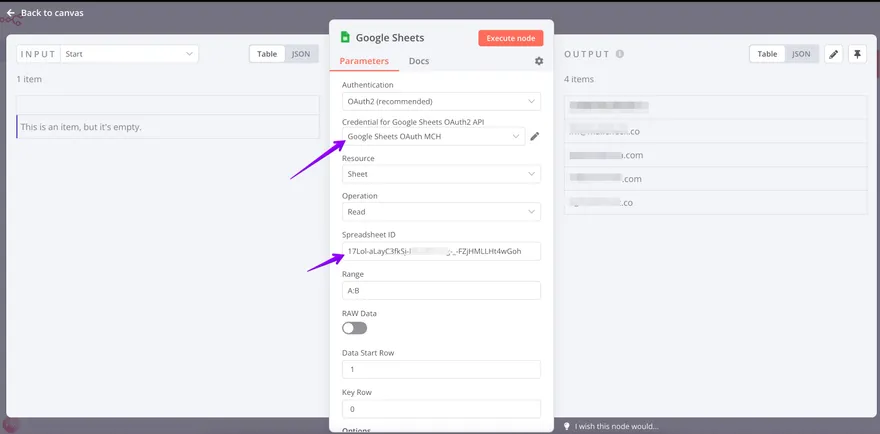
Task: Select JSON view in OUTPUT panel
Action: point(801,54)
